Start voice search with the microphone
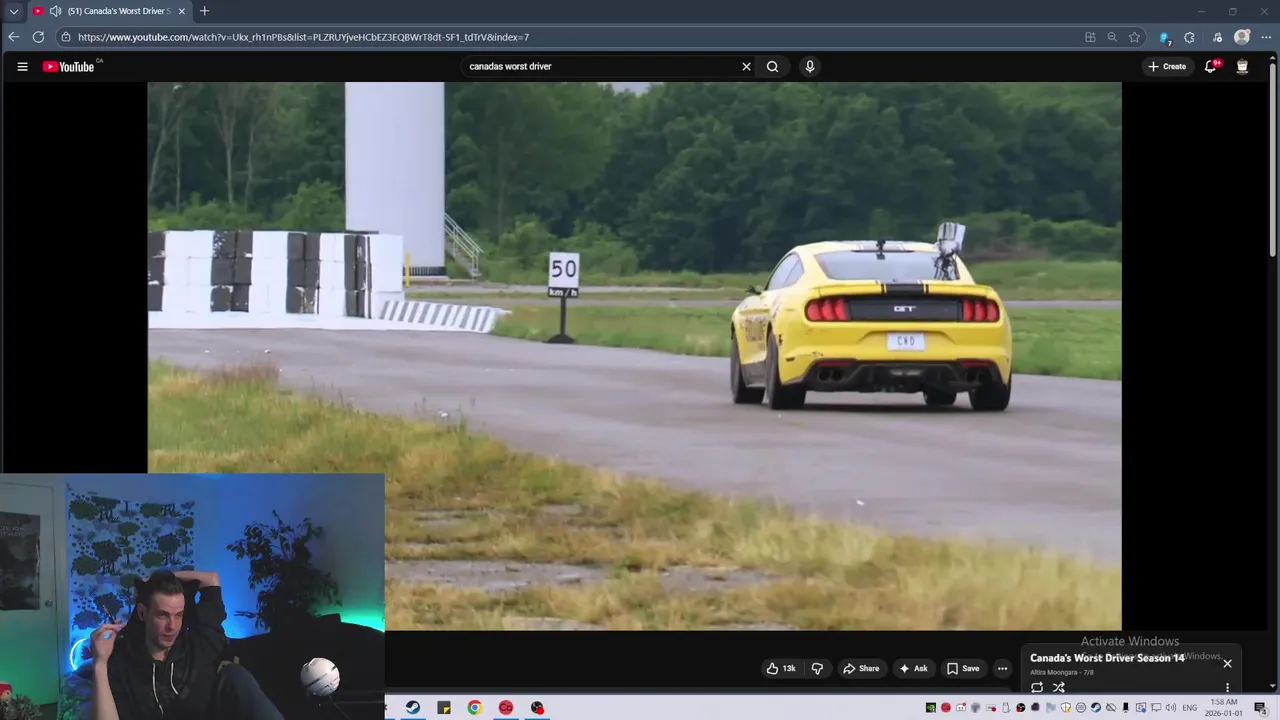This screenshot has height=720, width=1280. [x=809, y=67]
